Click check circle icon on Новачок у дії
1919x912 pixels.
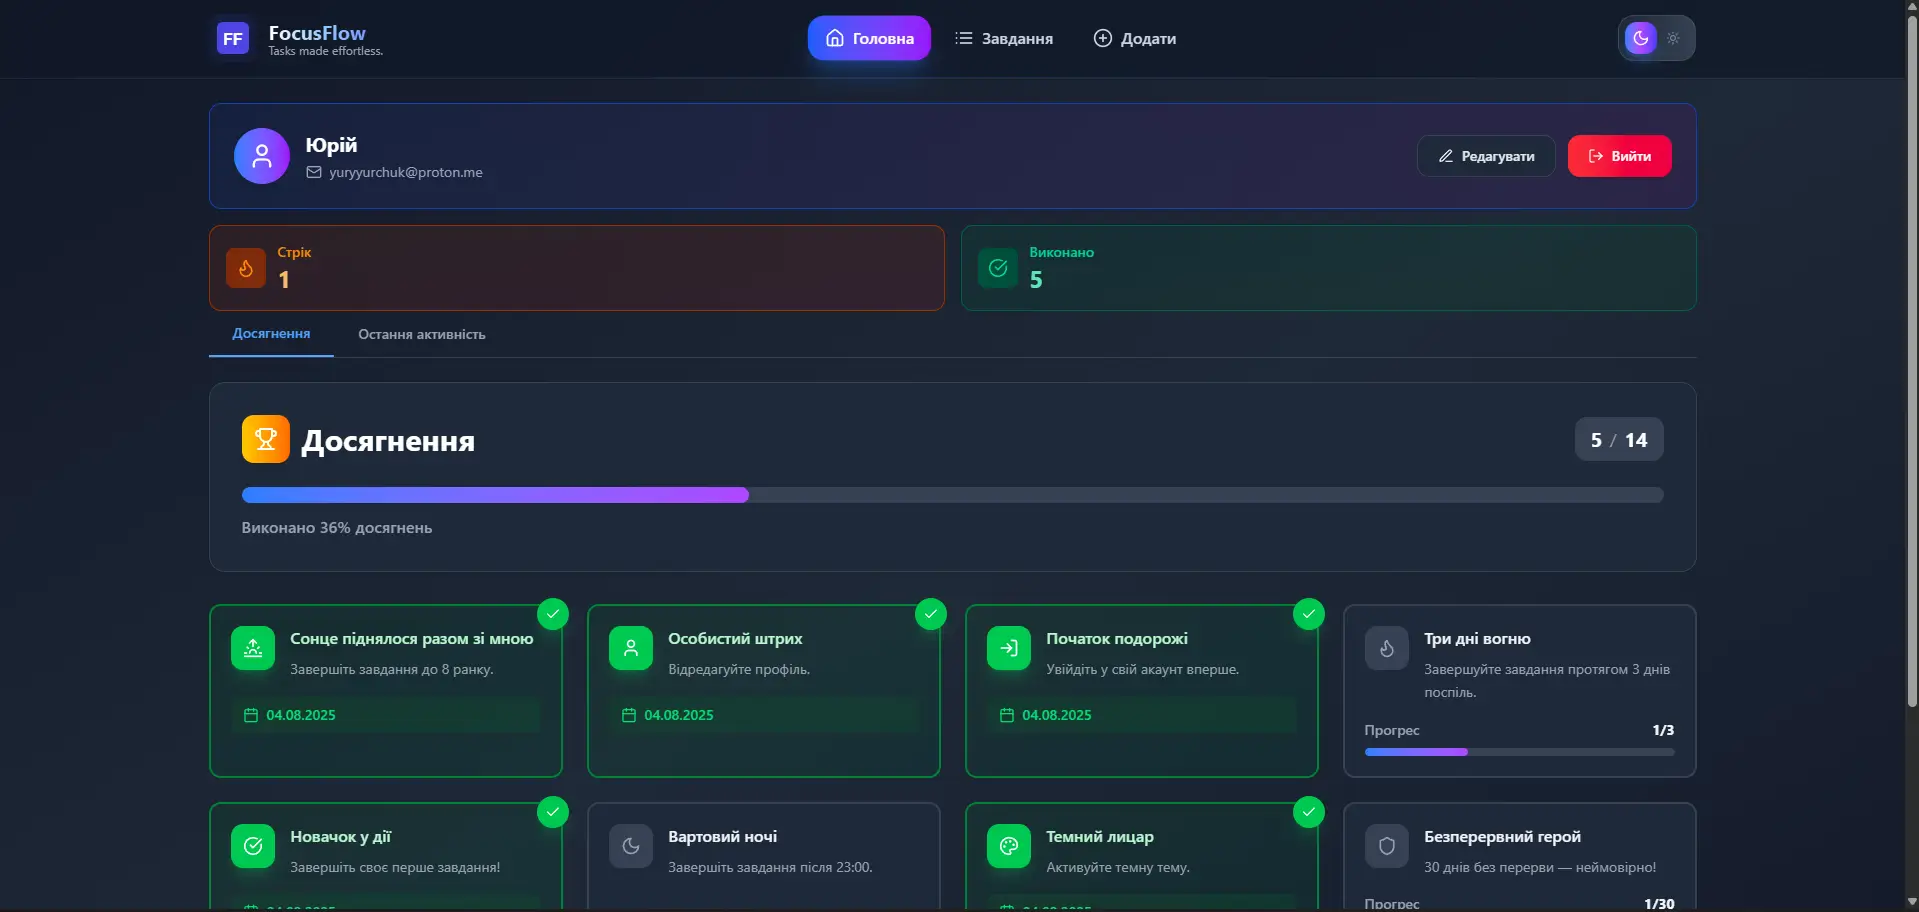point(253,846)
